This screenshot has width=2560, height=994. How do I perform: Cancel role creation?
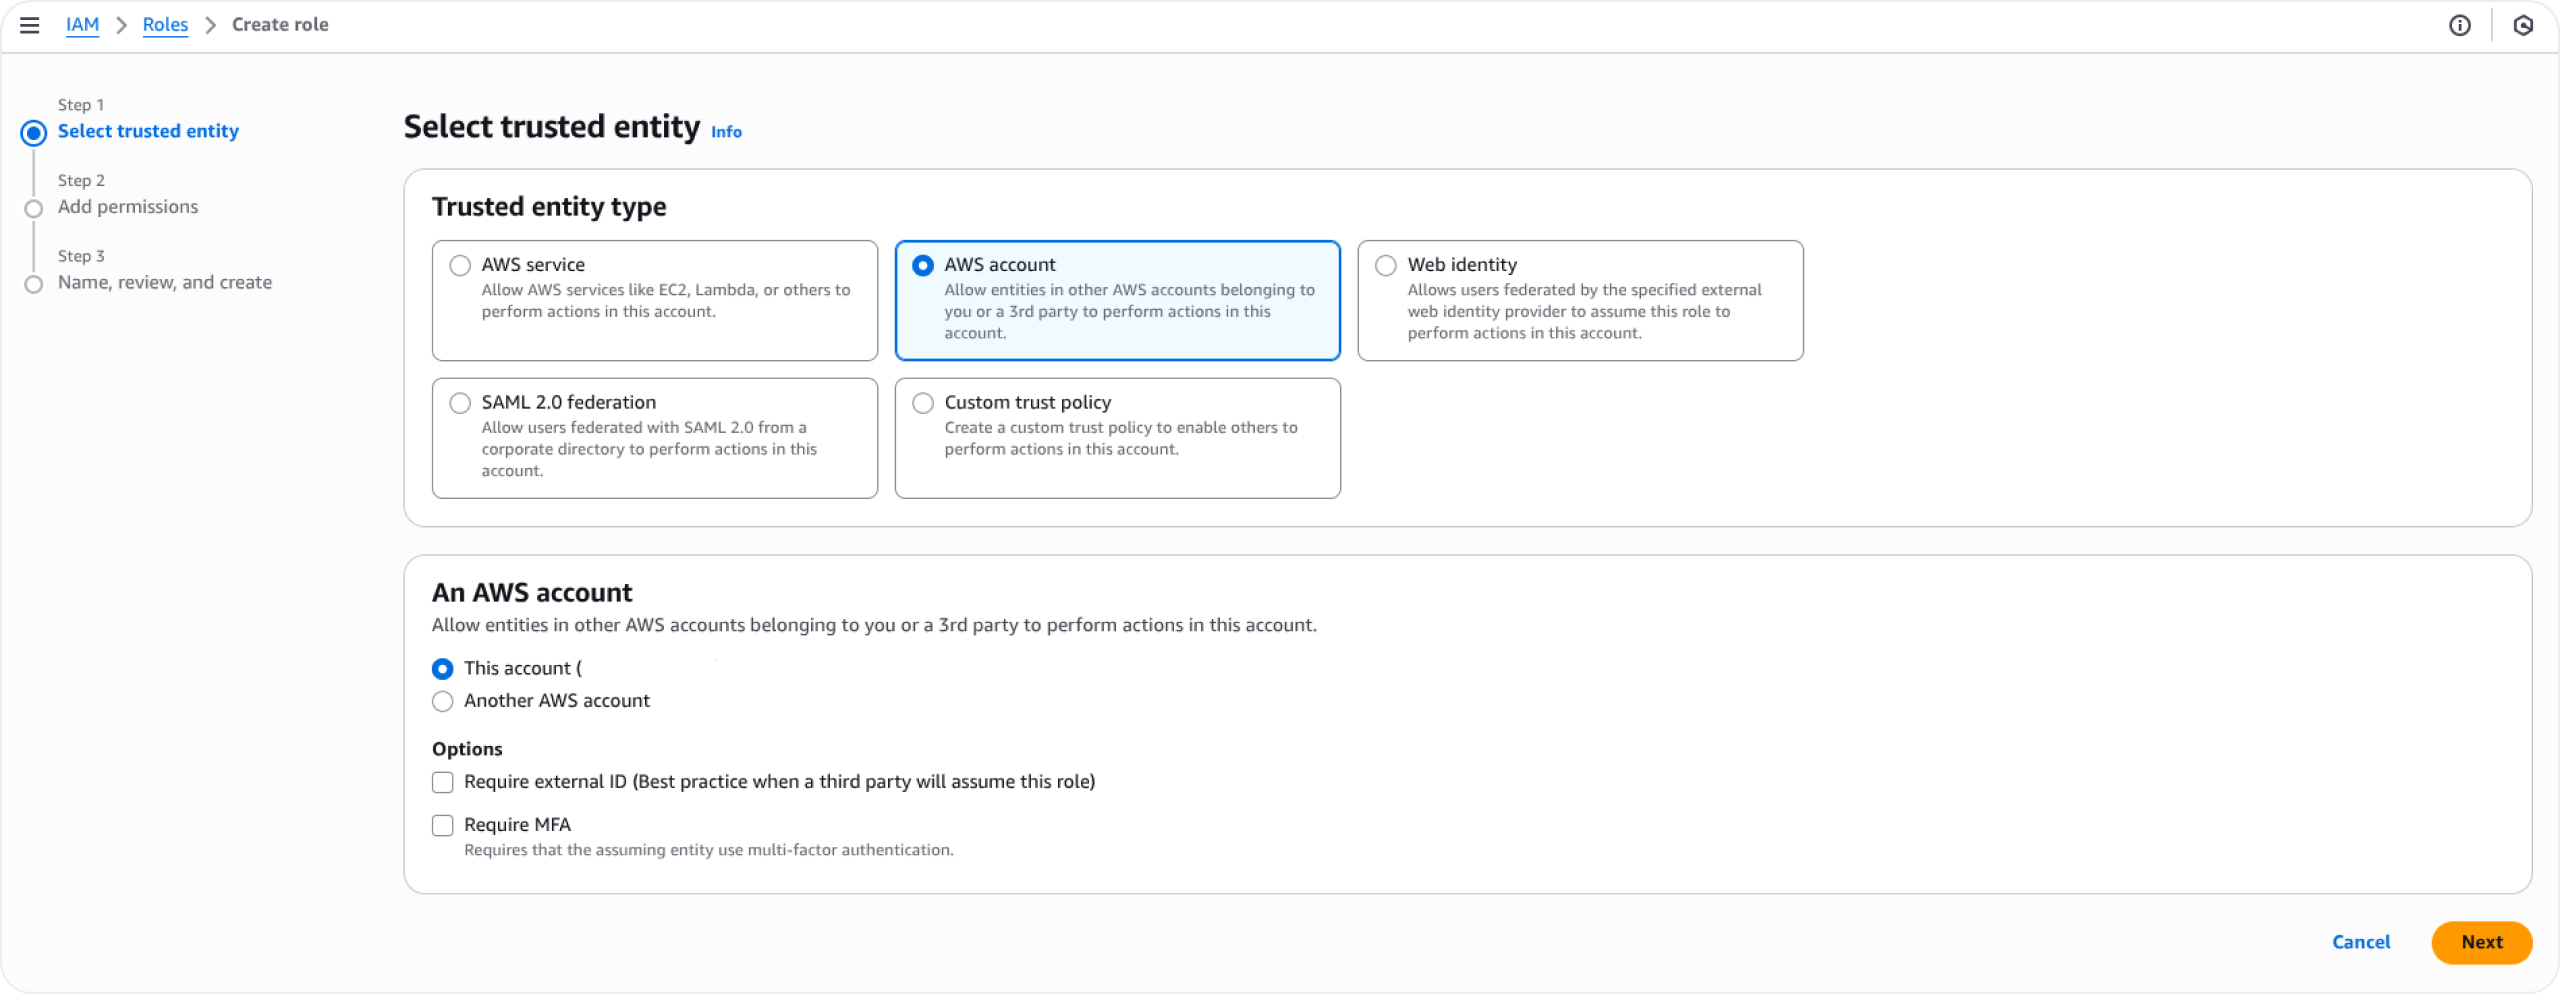2361,941
